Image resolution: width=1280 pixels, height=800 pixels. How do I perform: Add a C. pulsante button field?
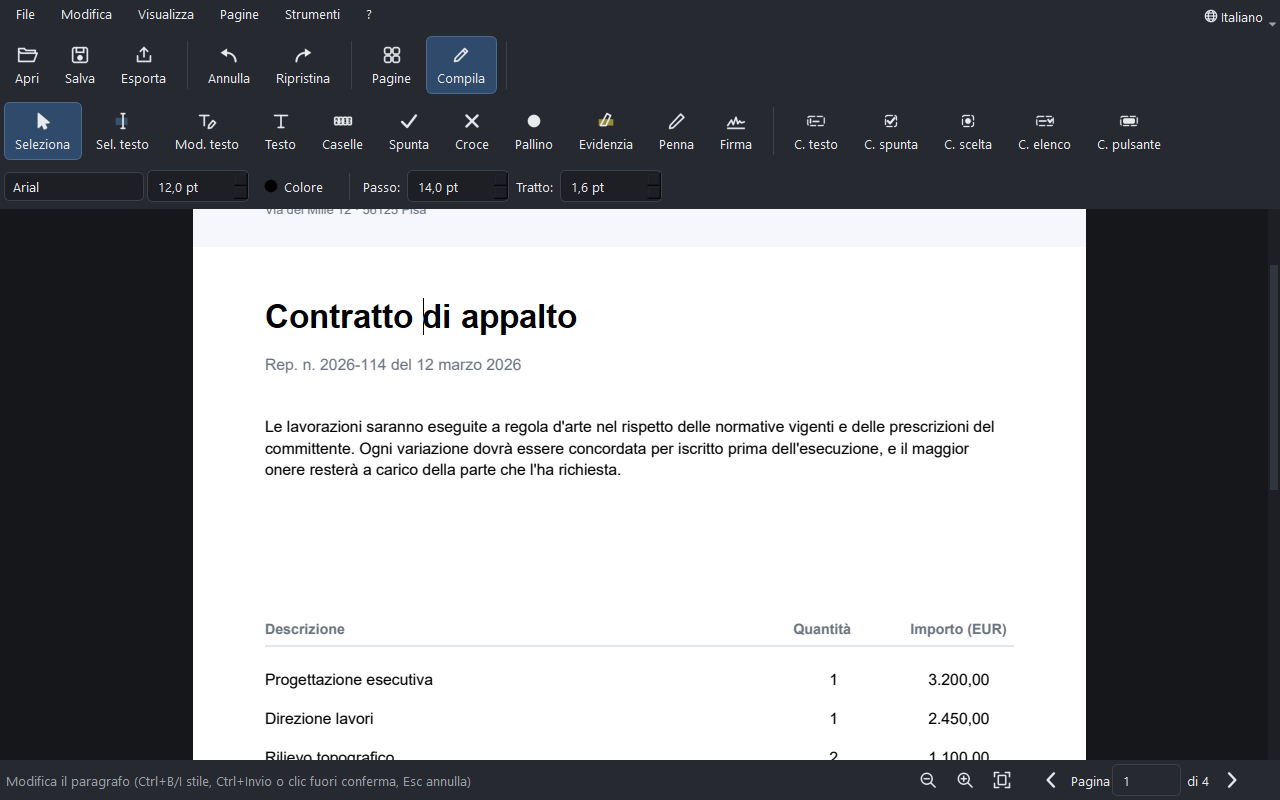1129,131
